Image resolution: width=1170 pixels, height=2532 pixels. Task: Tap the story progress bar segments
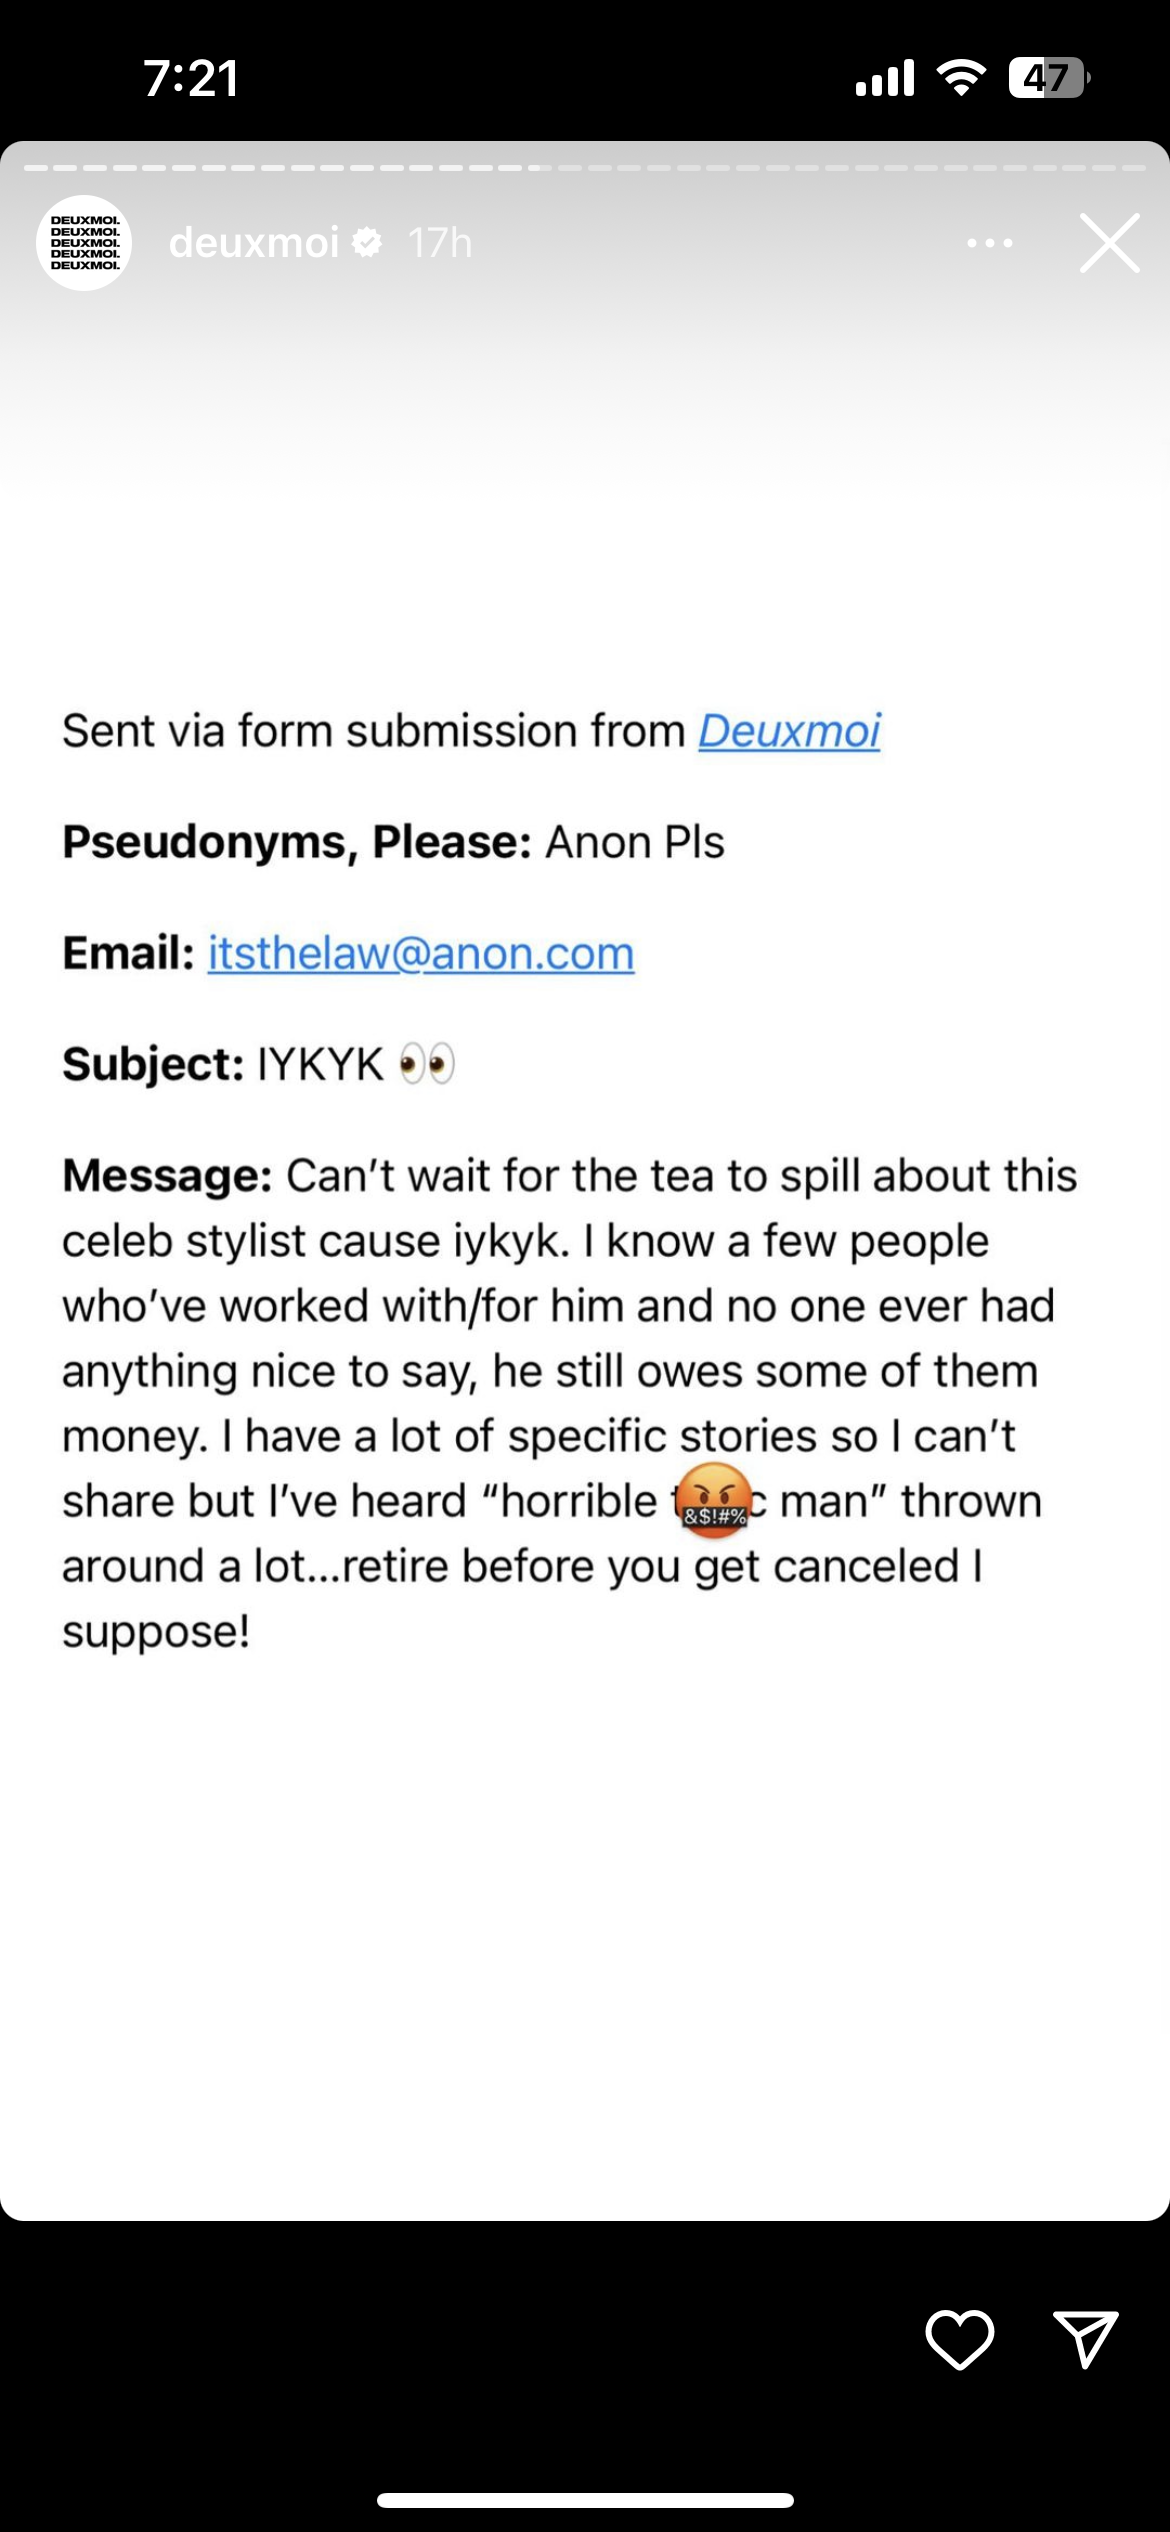tap(585, 168)
